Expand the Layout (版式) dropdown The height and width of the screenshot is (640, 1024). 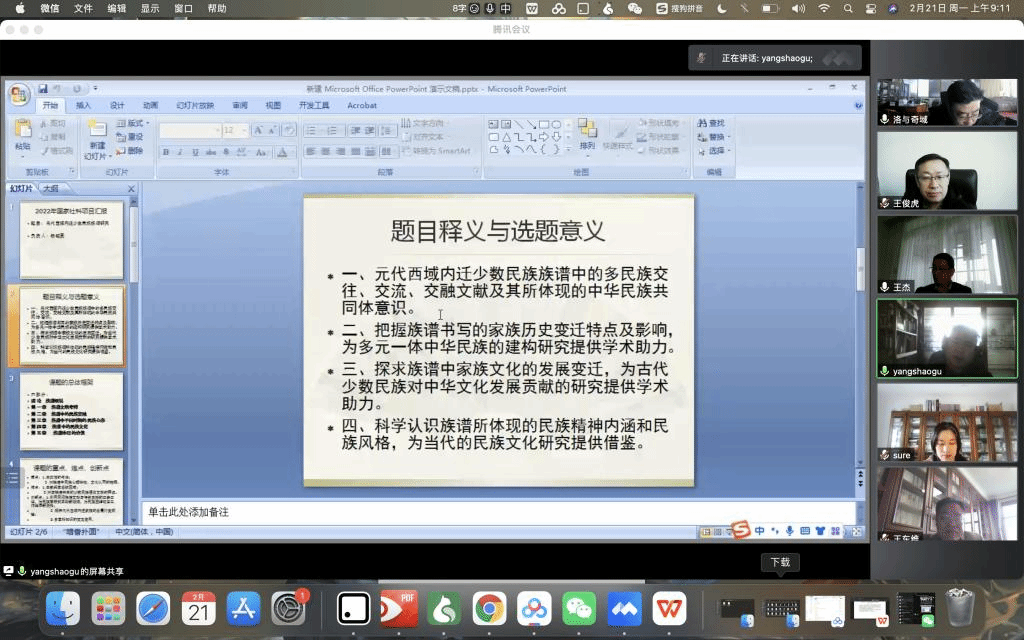(x=146, y=123)
